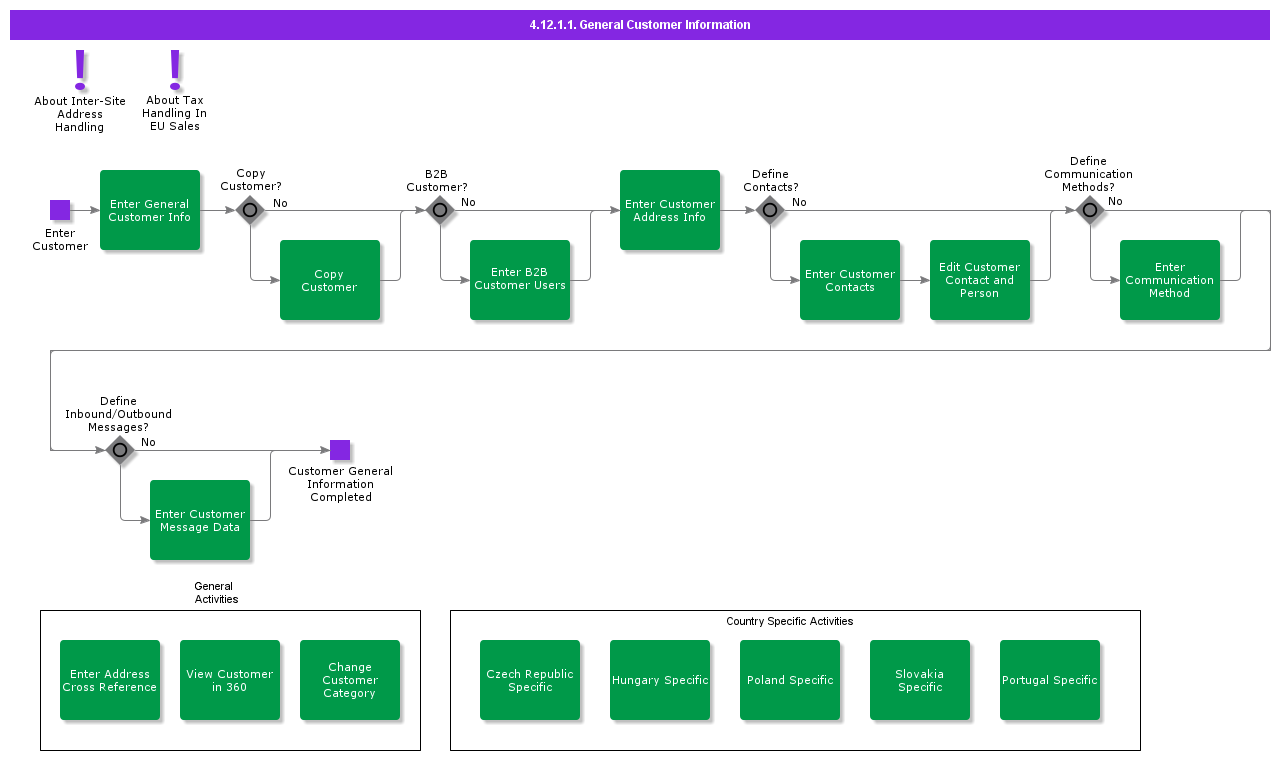Image resolution: width=1285 pixels, height=760 pixels.
Task: Open Enter Customer Message Data activity
Action: (x=200, y=520)
